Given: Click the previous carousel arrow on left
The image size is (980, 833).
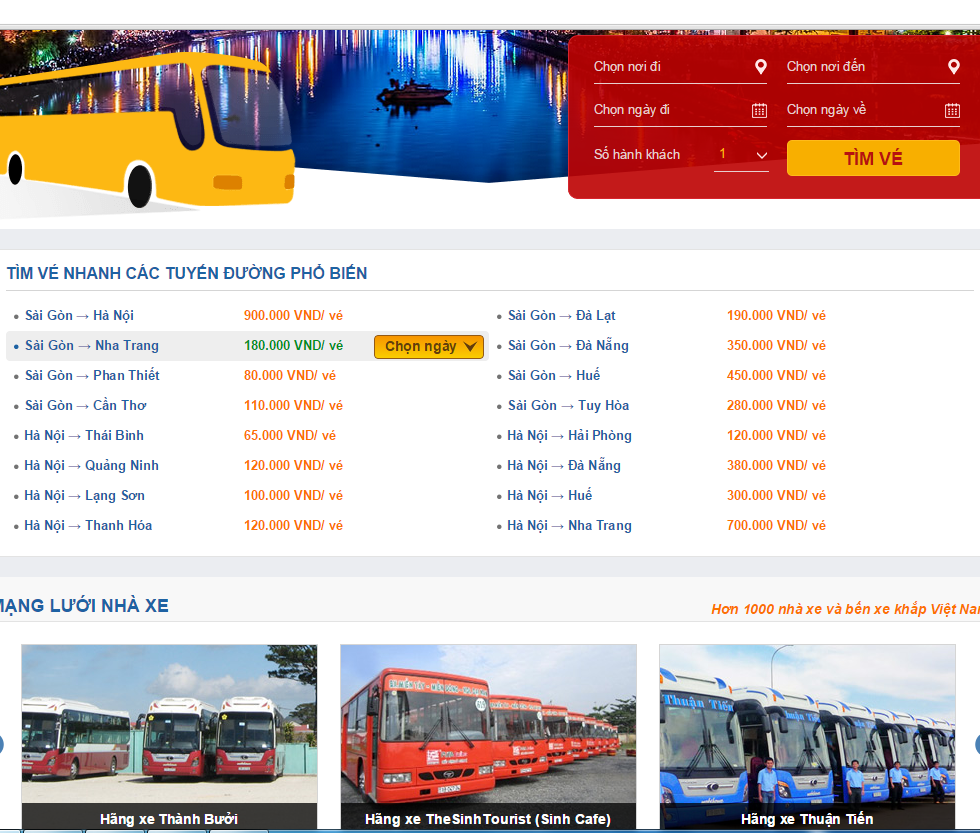Looking at the screenshot, I should (x=2, y=745).
